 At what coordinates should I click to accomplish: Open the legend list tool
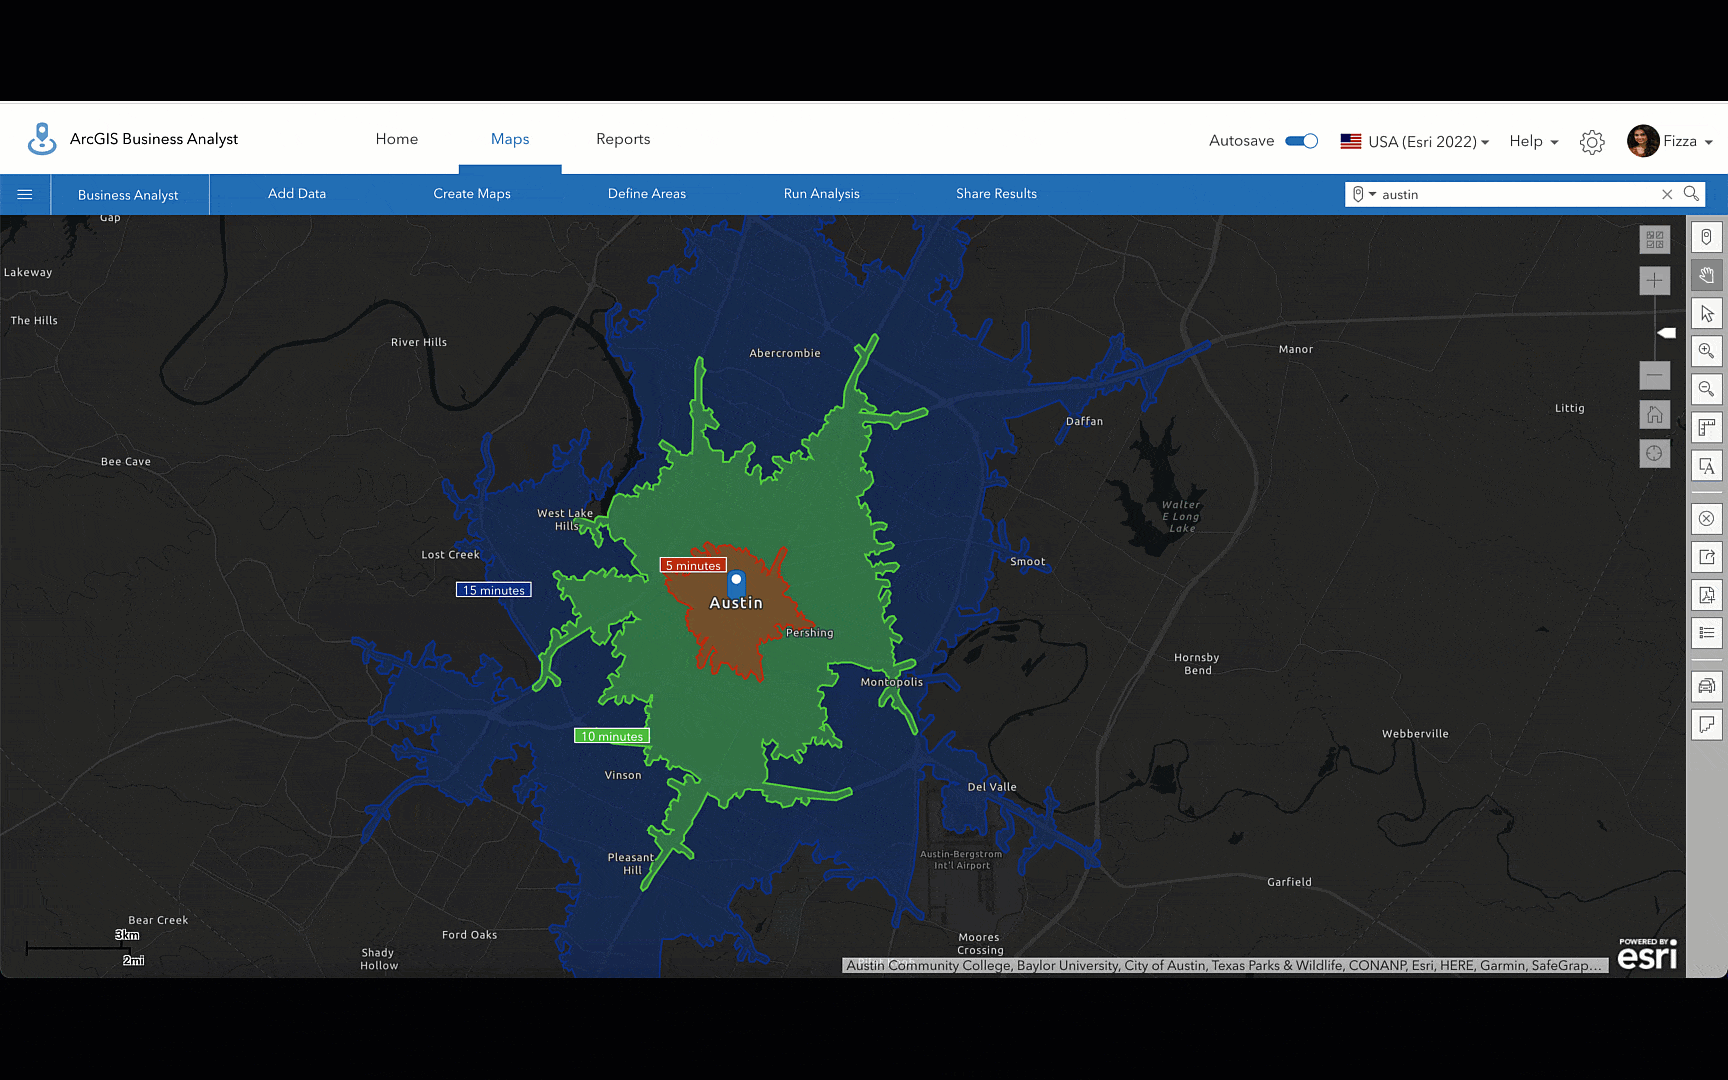1707,633
